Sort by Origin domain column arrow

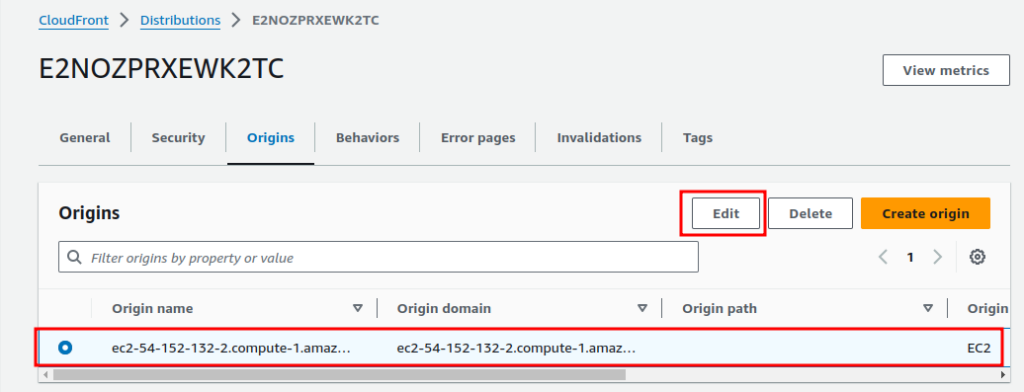tap(643, 308)
